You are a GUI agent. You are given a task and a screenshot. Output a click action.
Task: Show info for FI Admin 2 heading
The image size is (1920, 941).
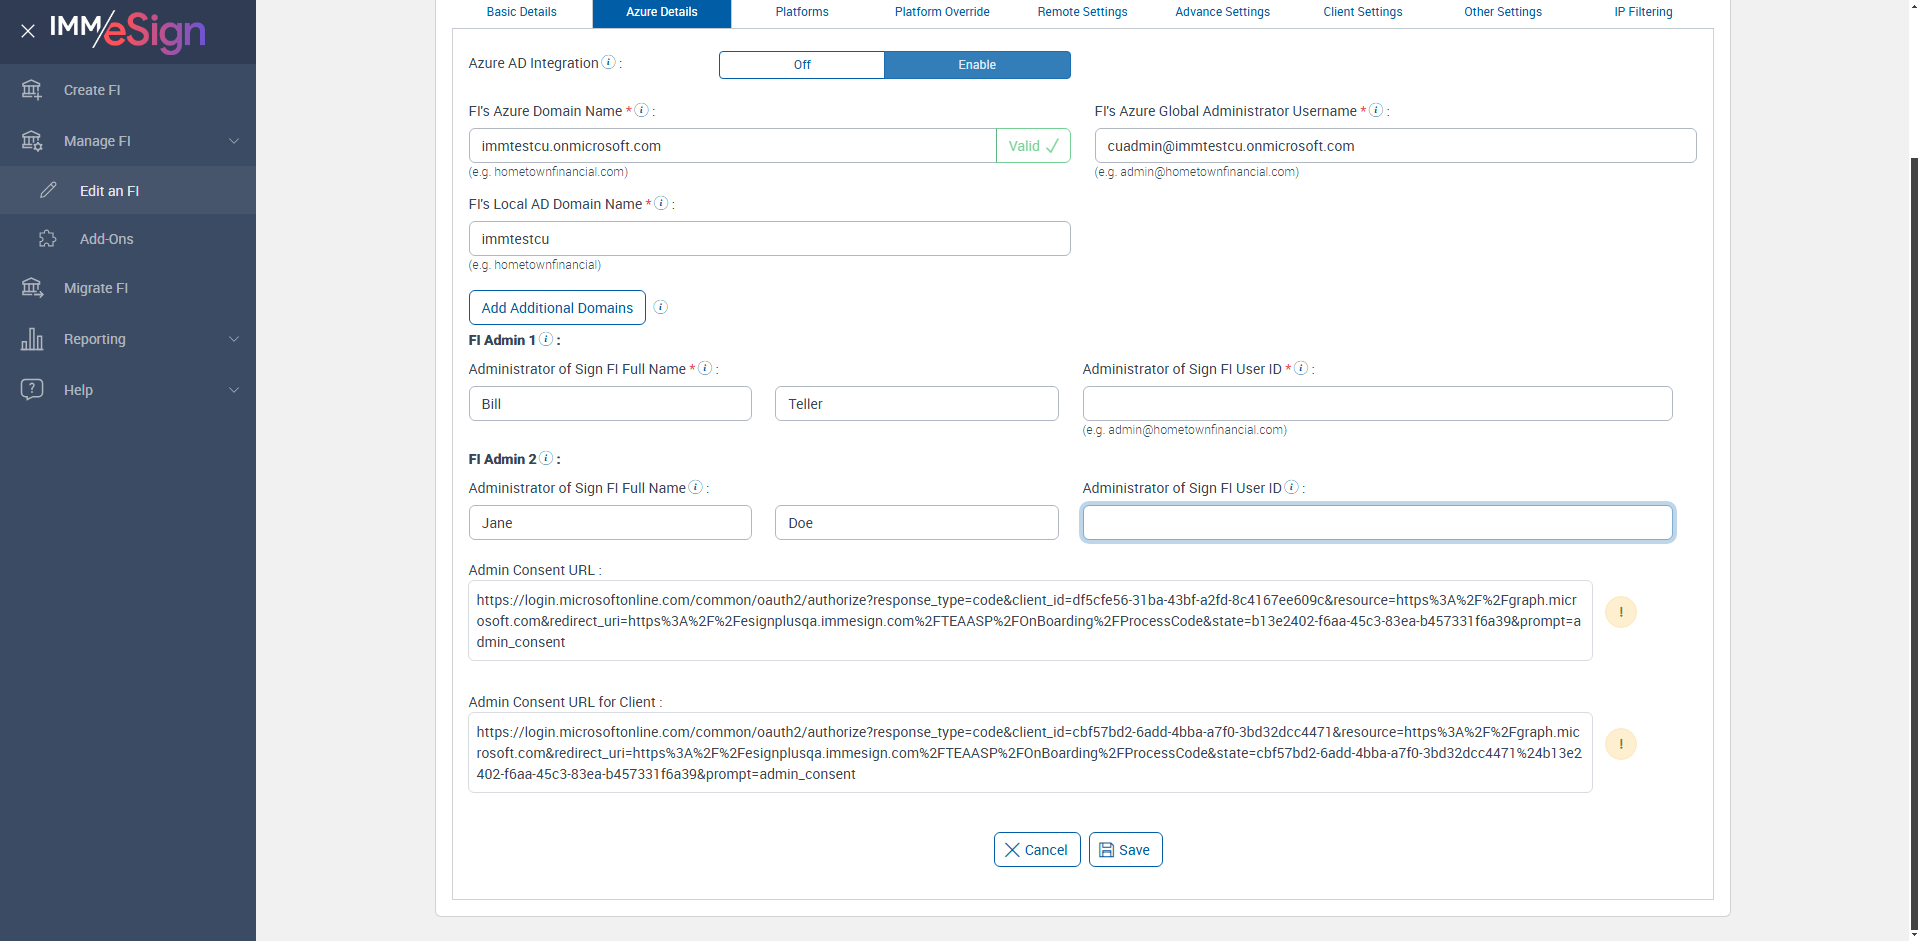[546, 458]
